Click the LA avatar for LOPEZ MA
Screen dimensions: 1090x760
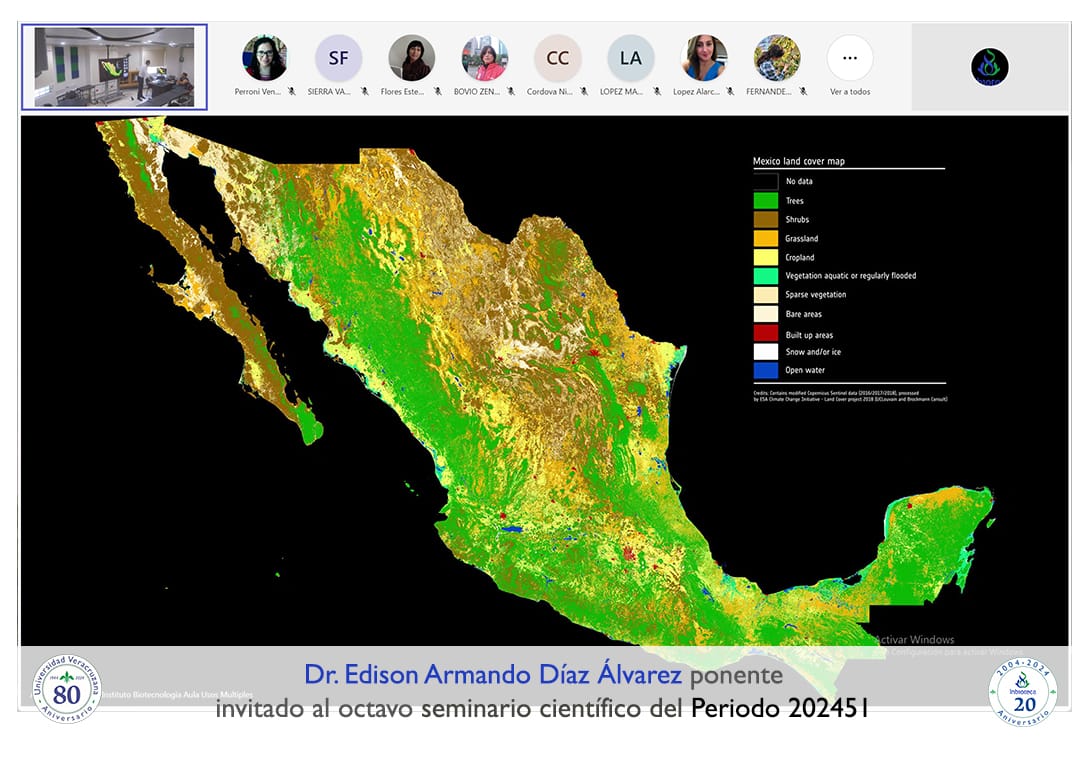click(x=630, y=58)
